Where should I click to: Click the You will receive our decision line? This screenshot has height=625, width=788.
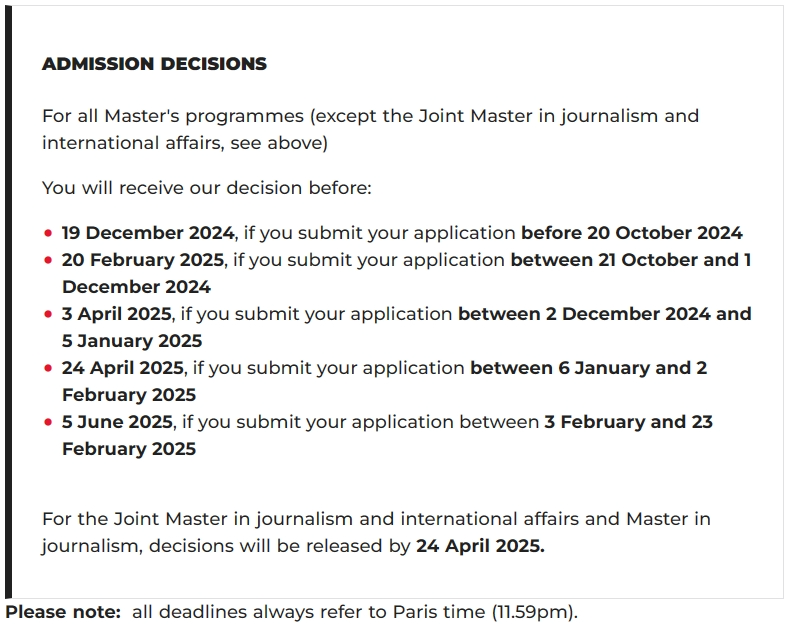(207, 188)
